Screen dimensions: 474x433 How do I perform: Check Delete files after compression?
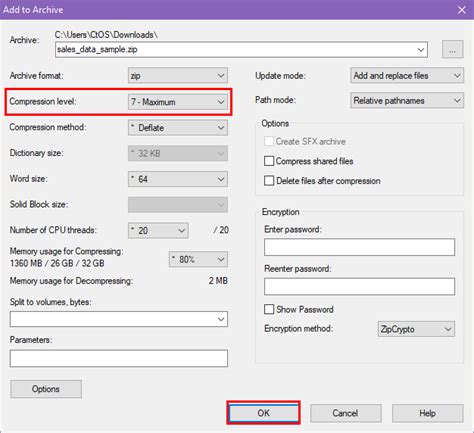click(269, 181)
